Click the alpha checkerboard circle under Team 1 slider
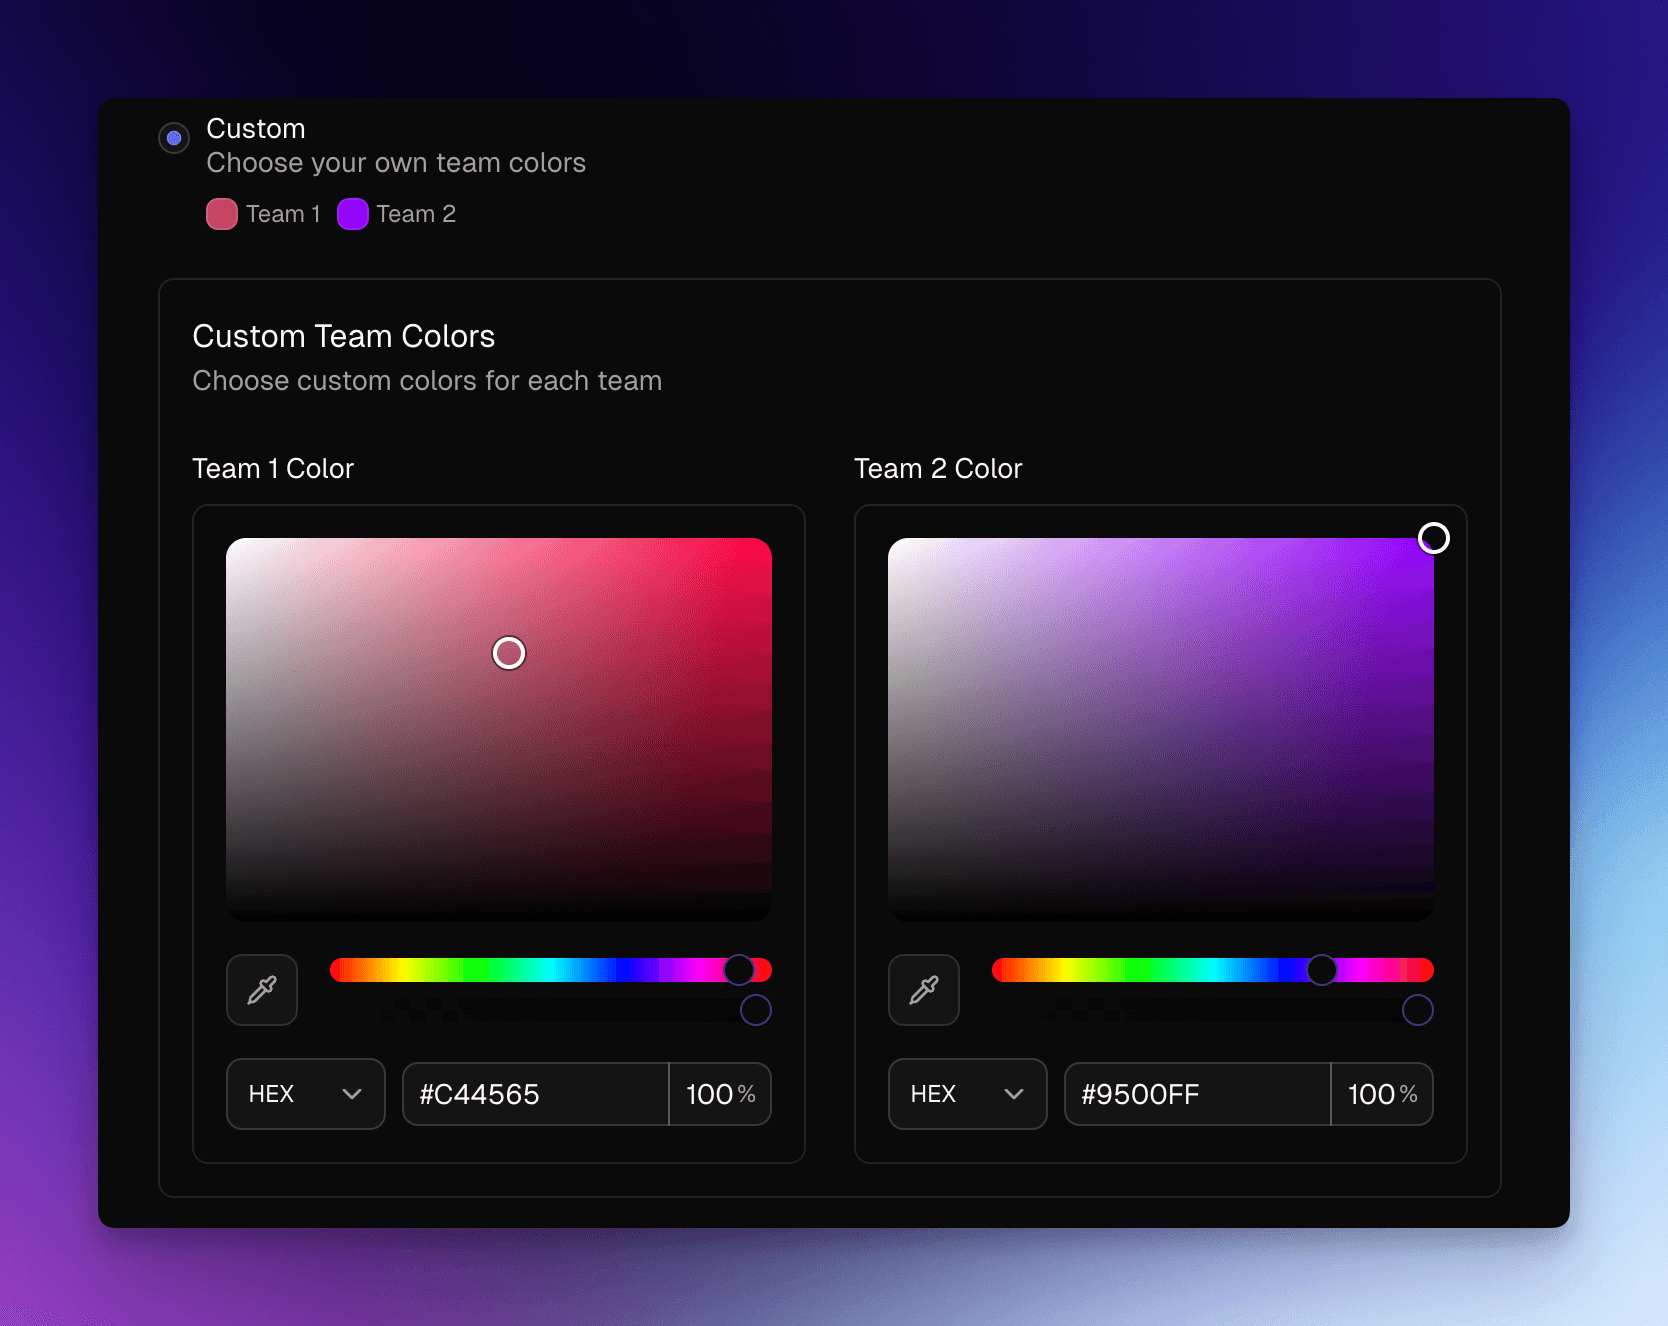 pos(756,1010)
